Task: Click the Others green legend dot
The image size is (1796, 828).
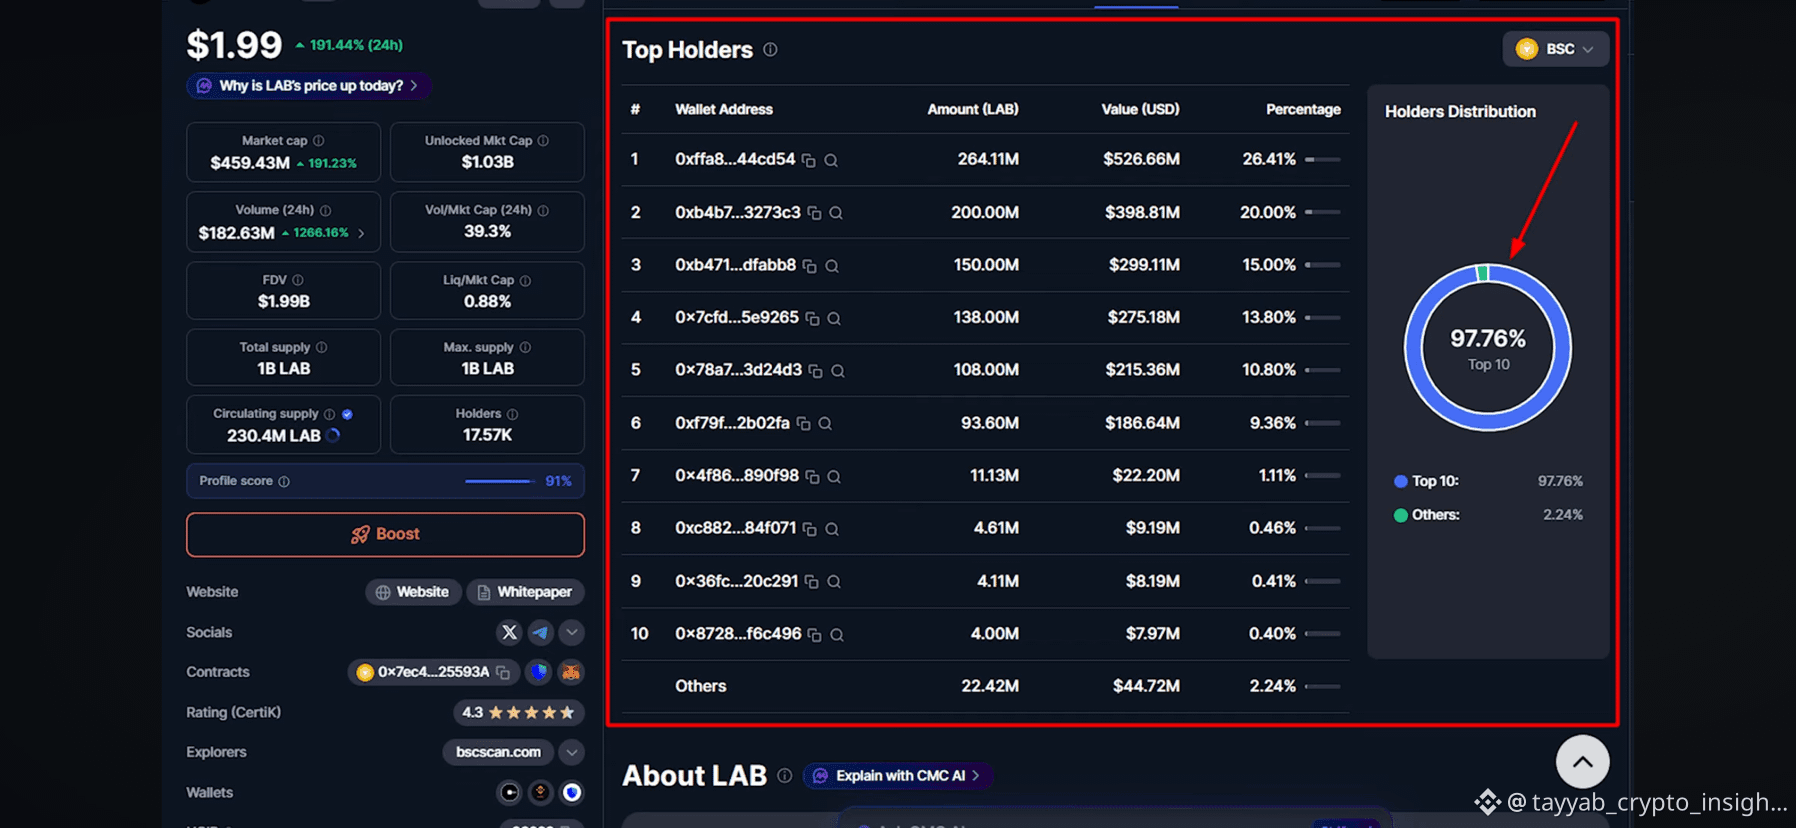Action: click(x=1401, y=516)
